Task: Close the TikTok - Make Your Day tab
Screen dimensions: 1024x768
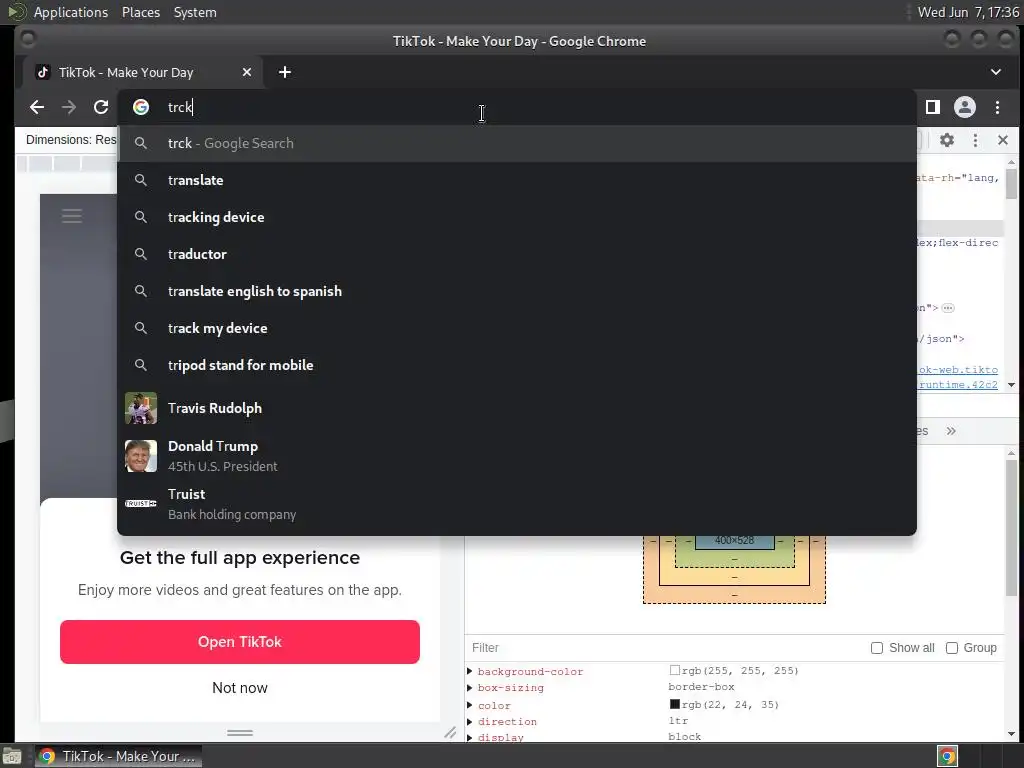Action: pos(247,72)
